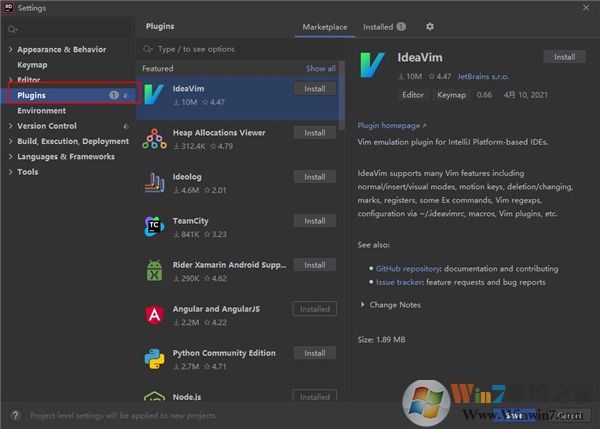
Task: Click the help question mark icon
Action: point(13,413)
